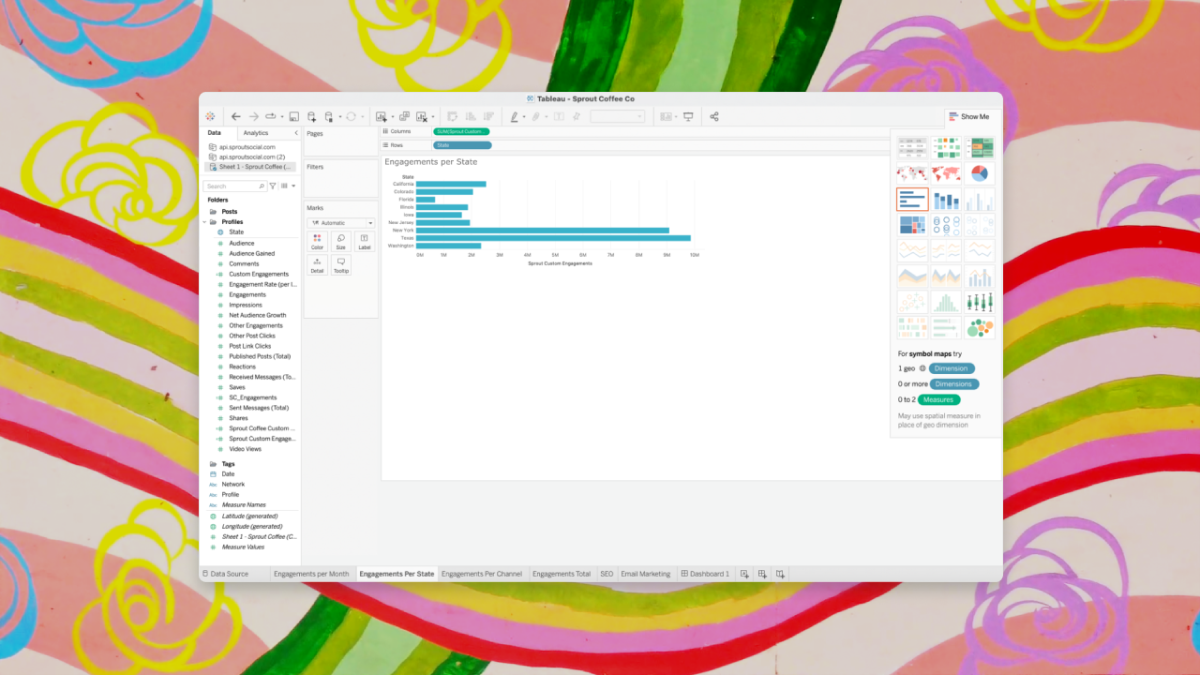The width and height of the screenshot is (1200, 675).
Task: Collapse the Data pane with the arrow
Action: (295, 133)
